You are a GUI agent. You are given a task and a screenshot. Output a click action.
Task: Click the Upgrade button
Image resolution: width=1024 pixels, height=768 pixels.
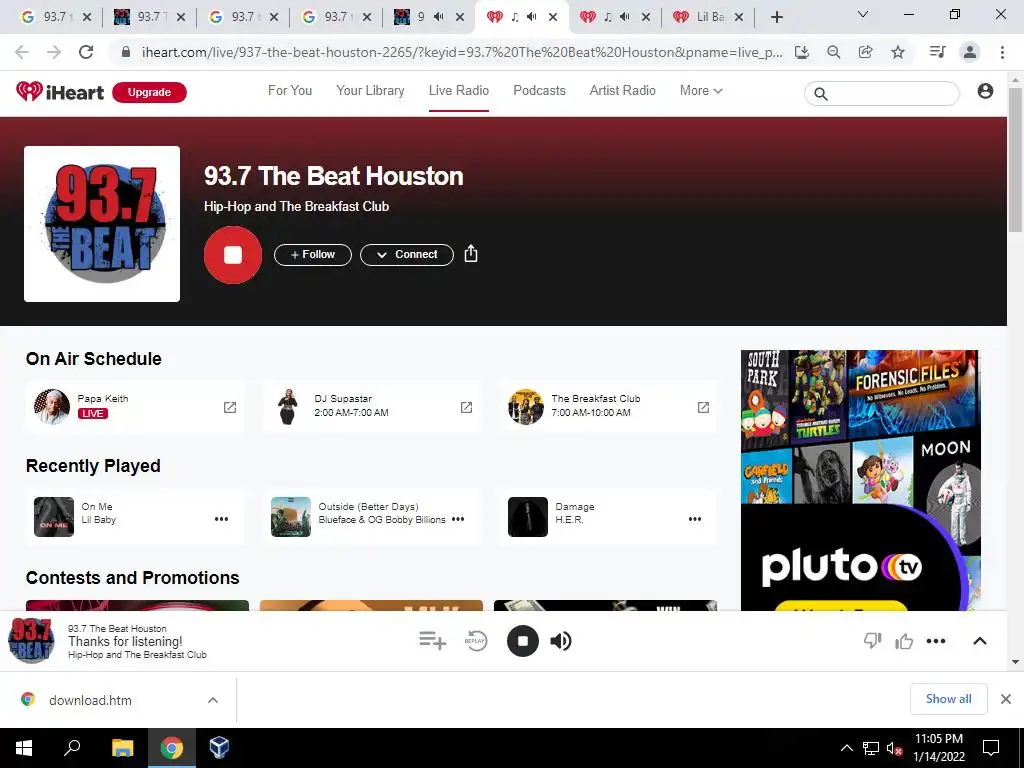tap(150, 92)
